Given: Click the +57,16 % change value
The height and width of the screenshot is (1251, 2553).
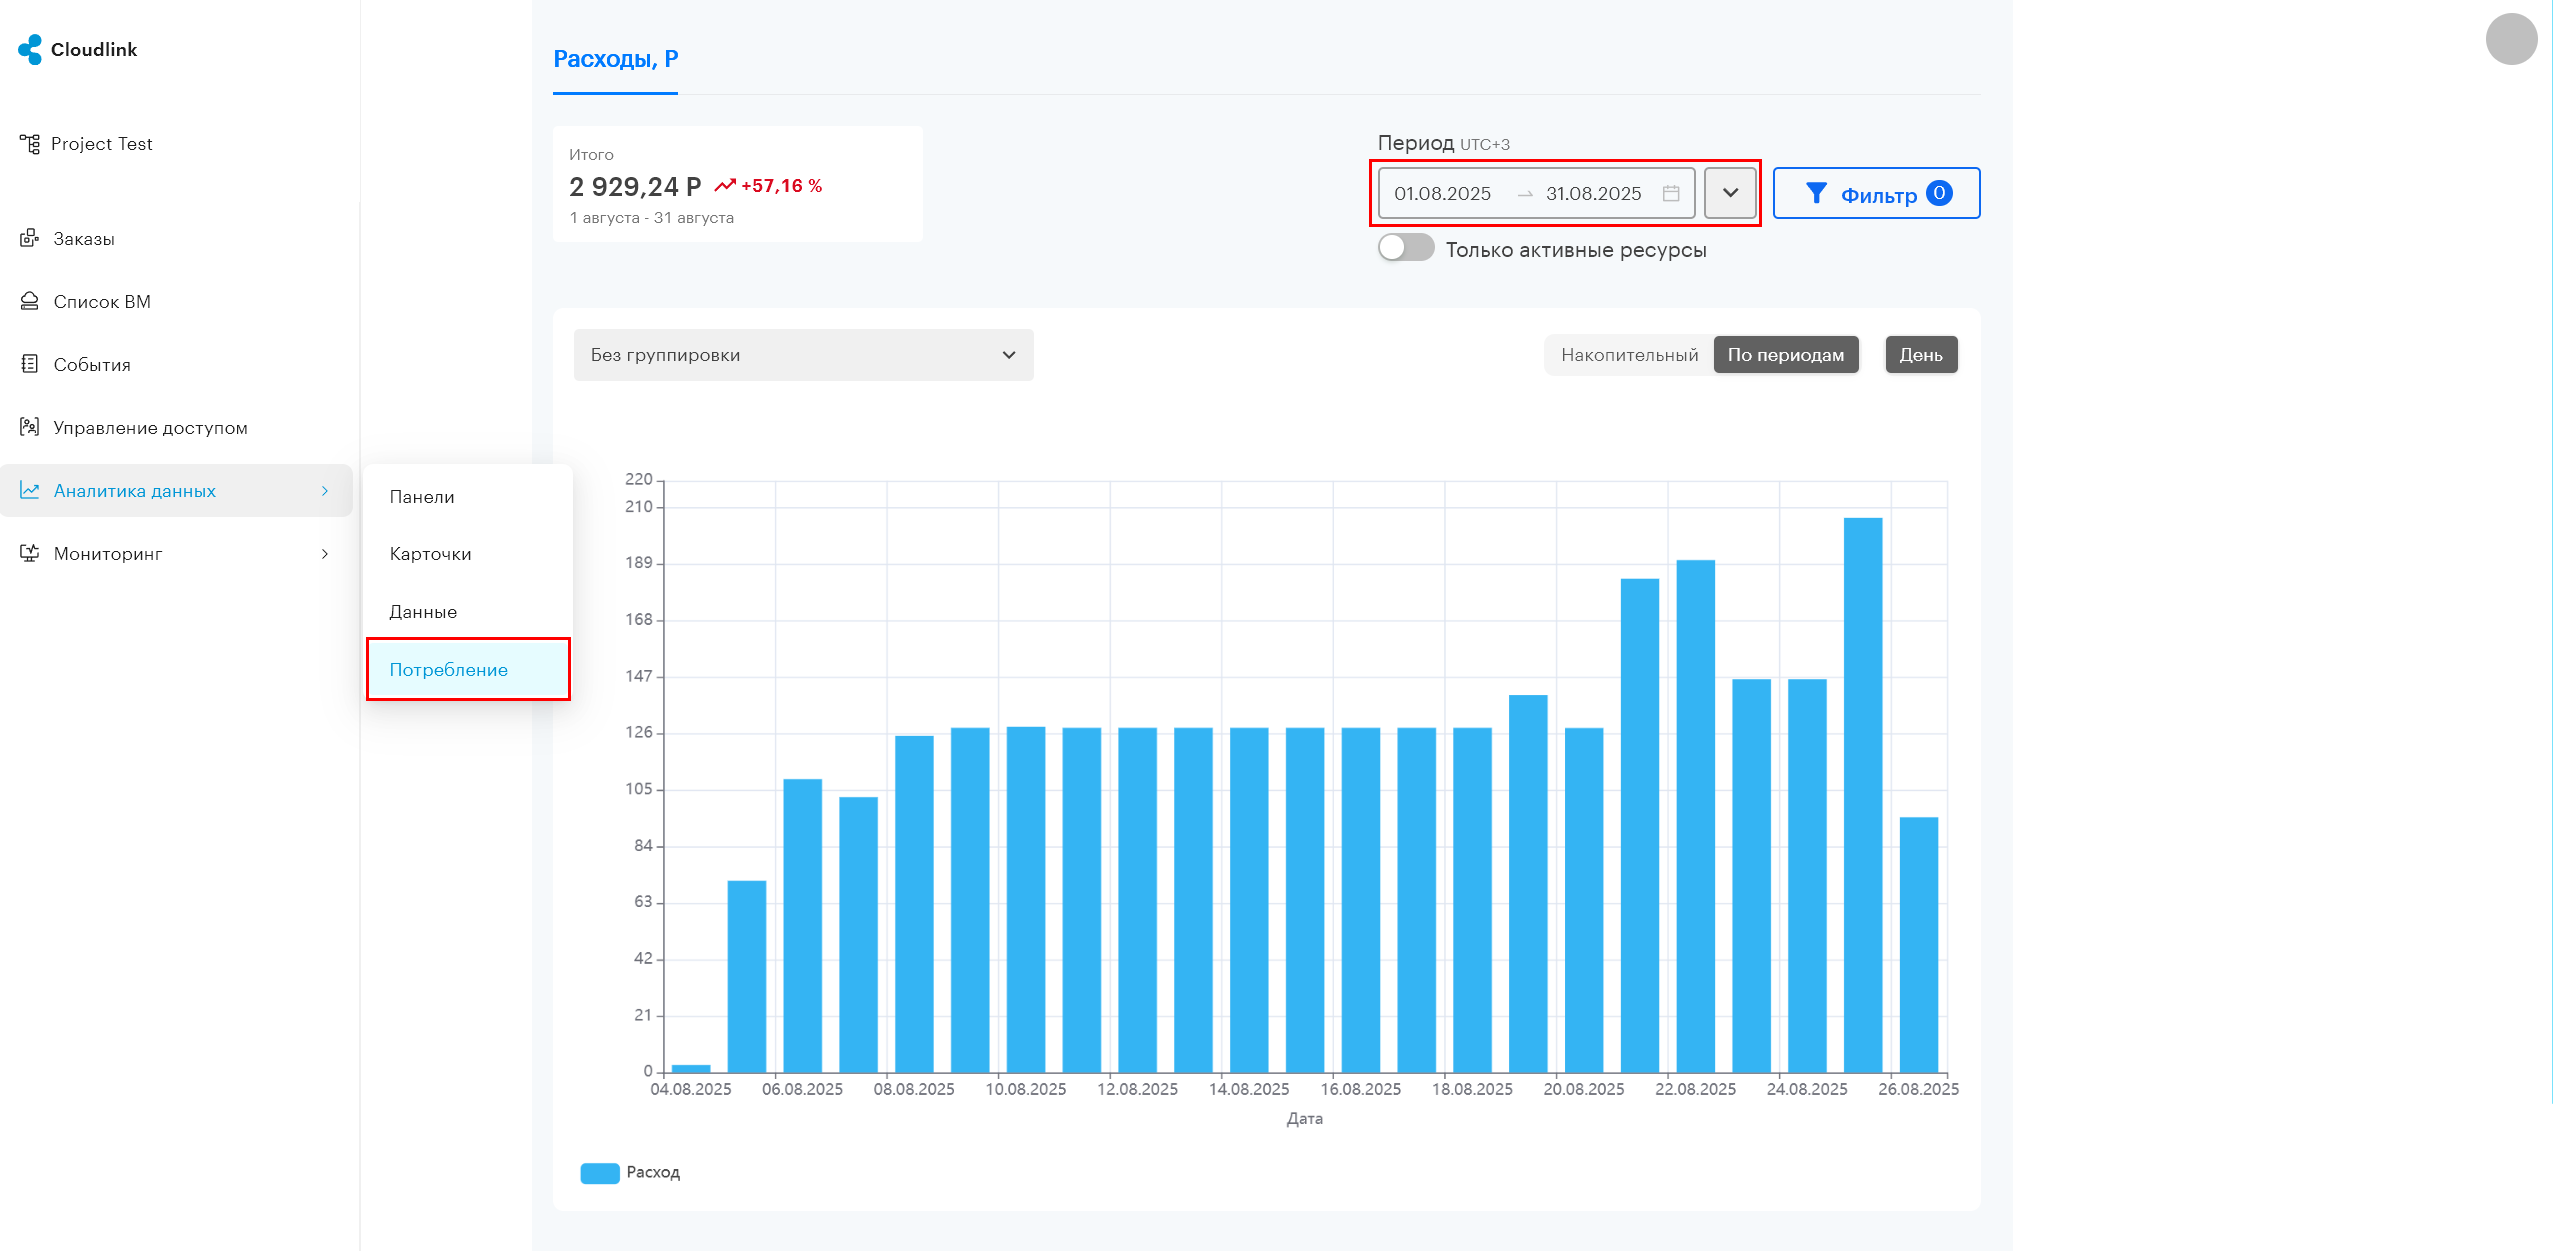Looking at the screenshot, I should coord(781,186).
